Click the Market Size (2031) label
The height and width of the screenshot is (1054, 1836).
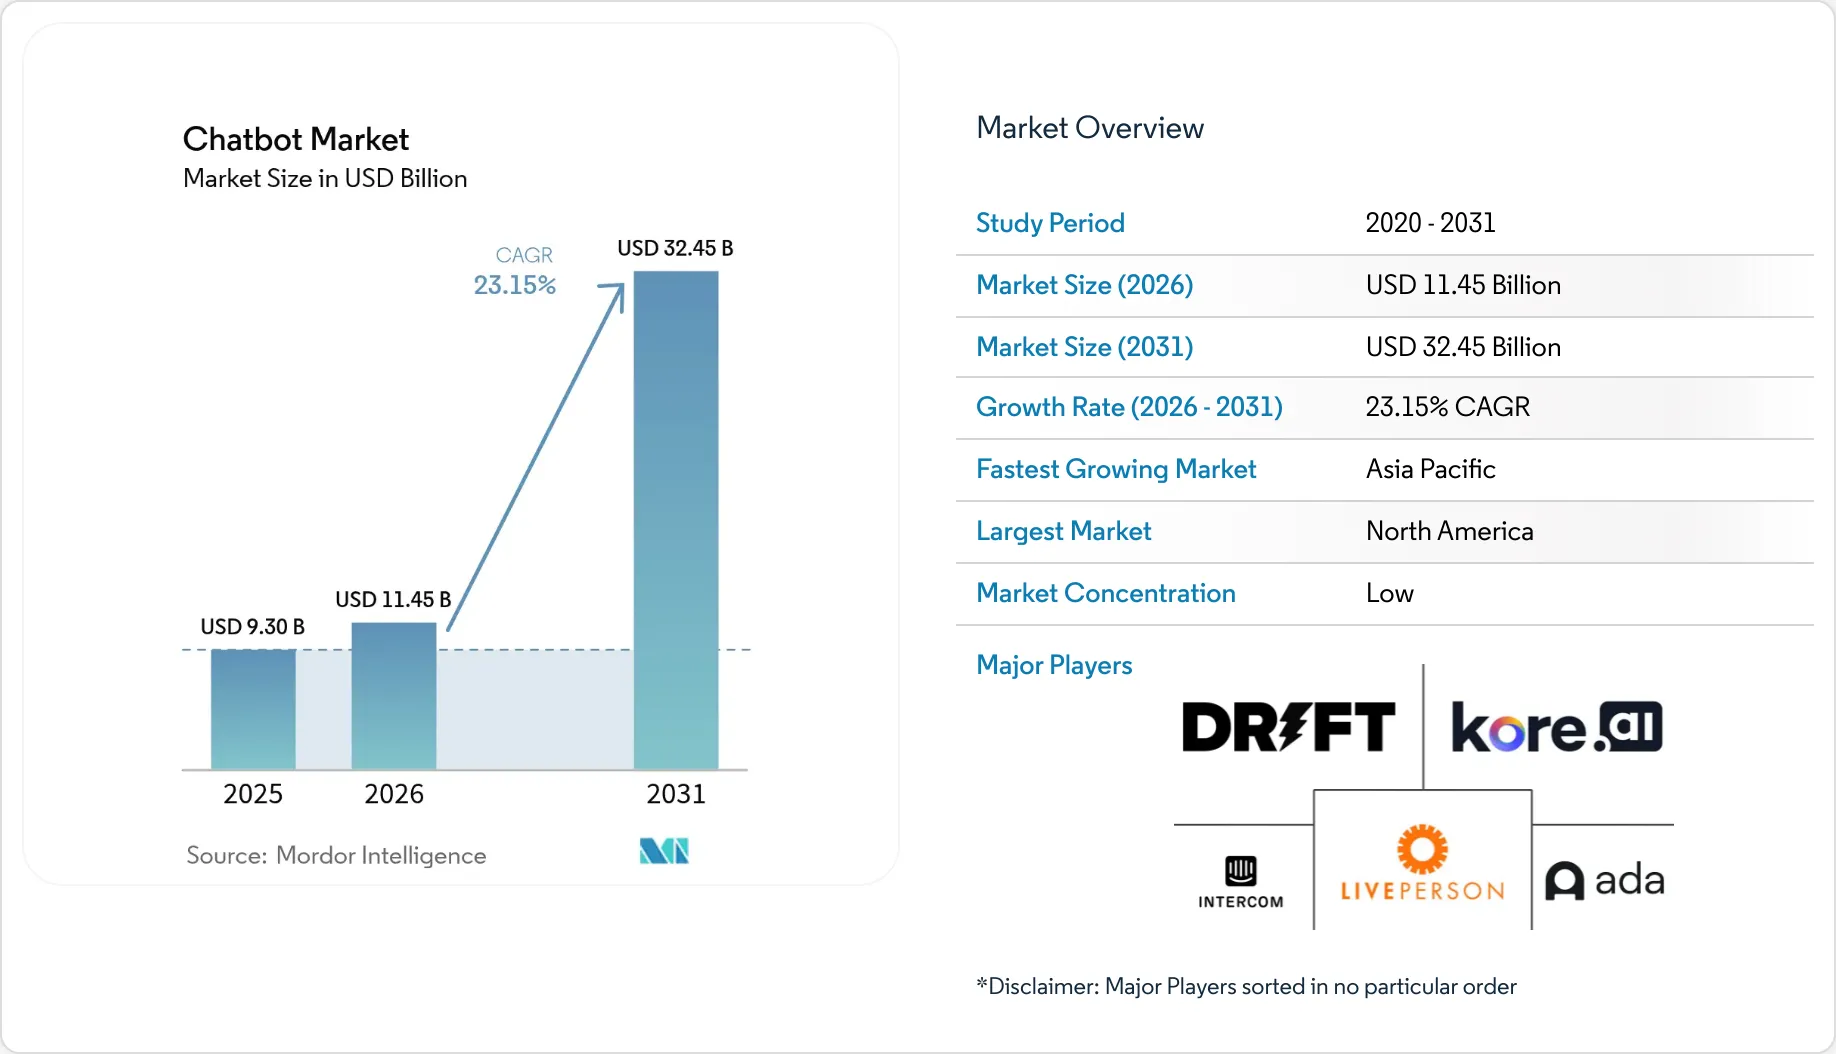coord(1085,347)
